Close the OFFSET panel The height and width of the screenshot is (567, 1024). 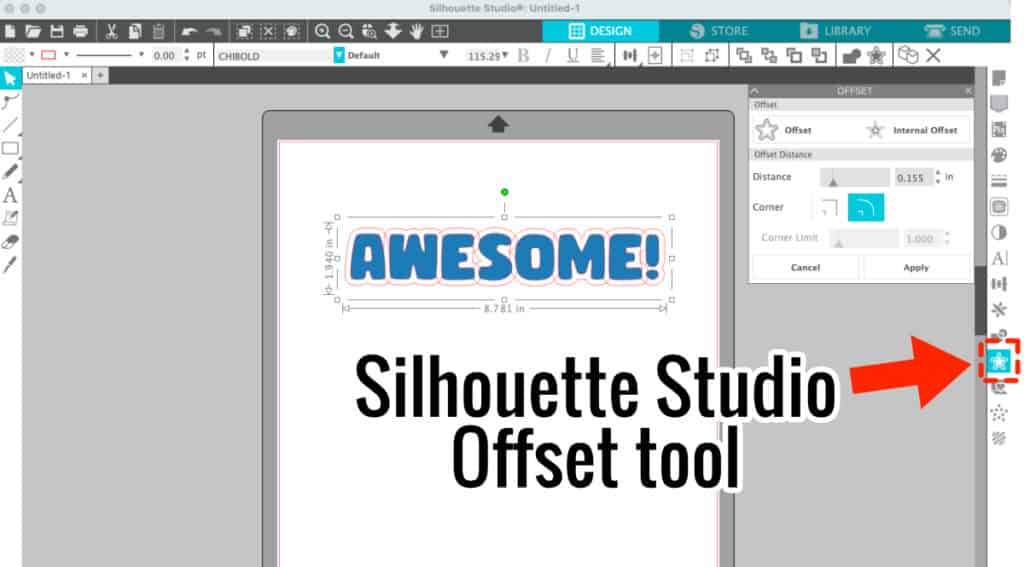[x=967, y=91]
